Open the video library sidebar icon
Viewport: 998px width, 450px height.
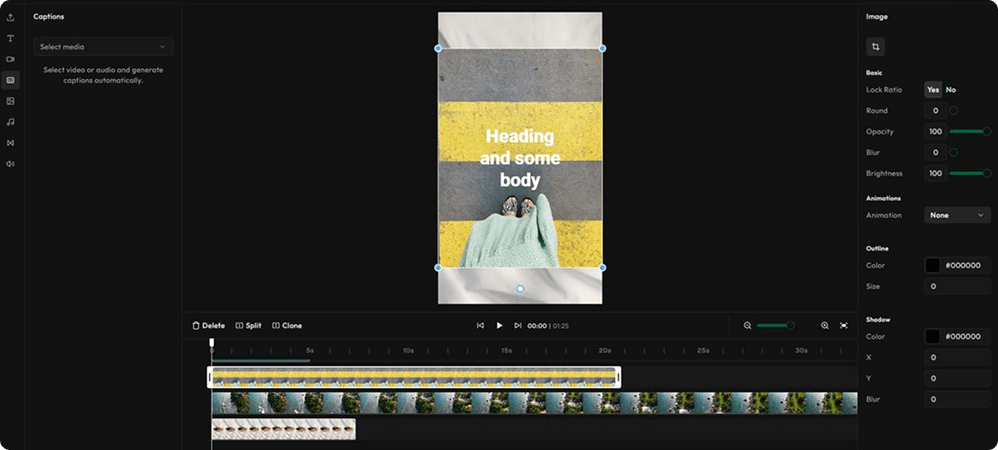click(10, 59)
